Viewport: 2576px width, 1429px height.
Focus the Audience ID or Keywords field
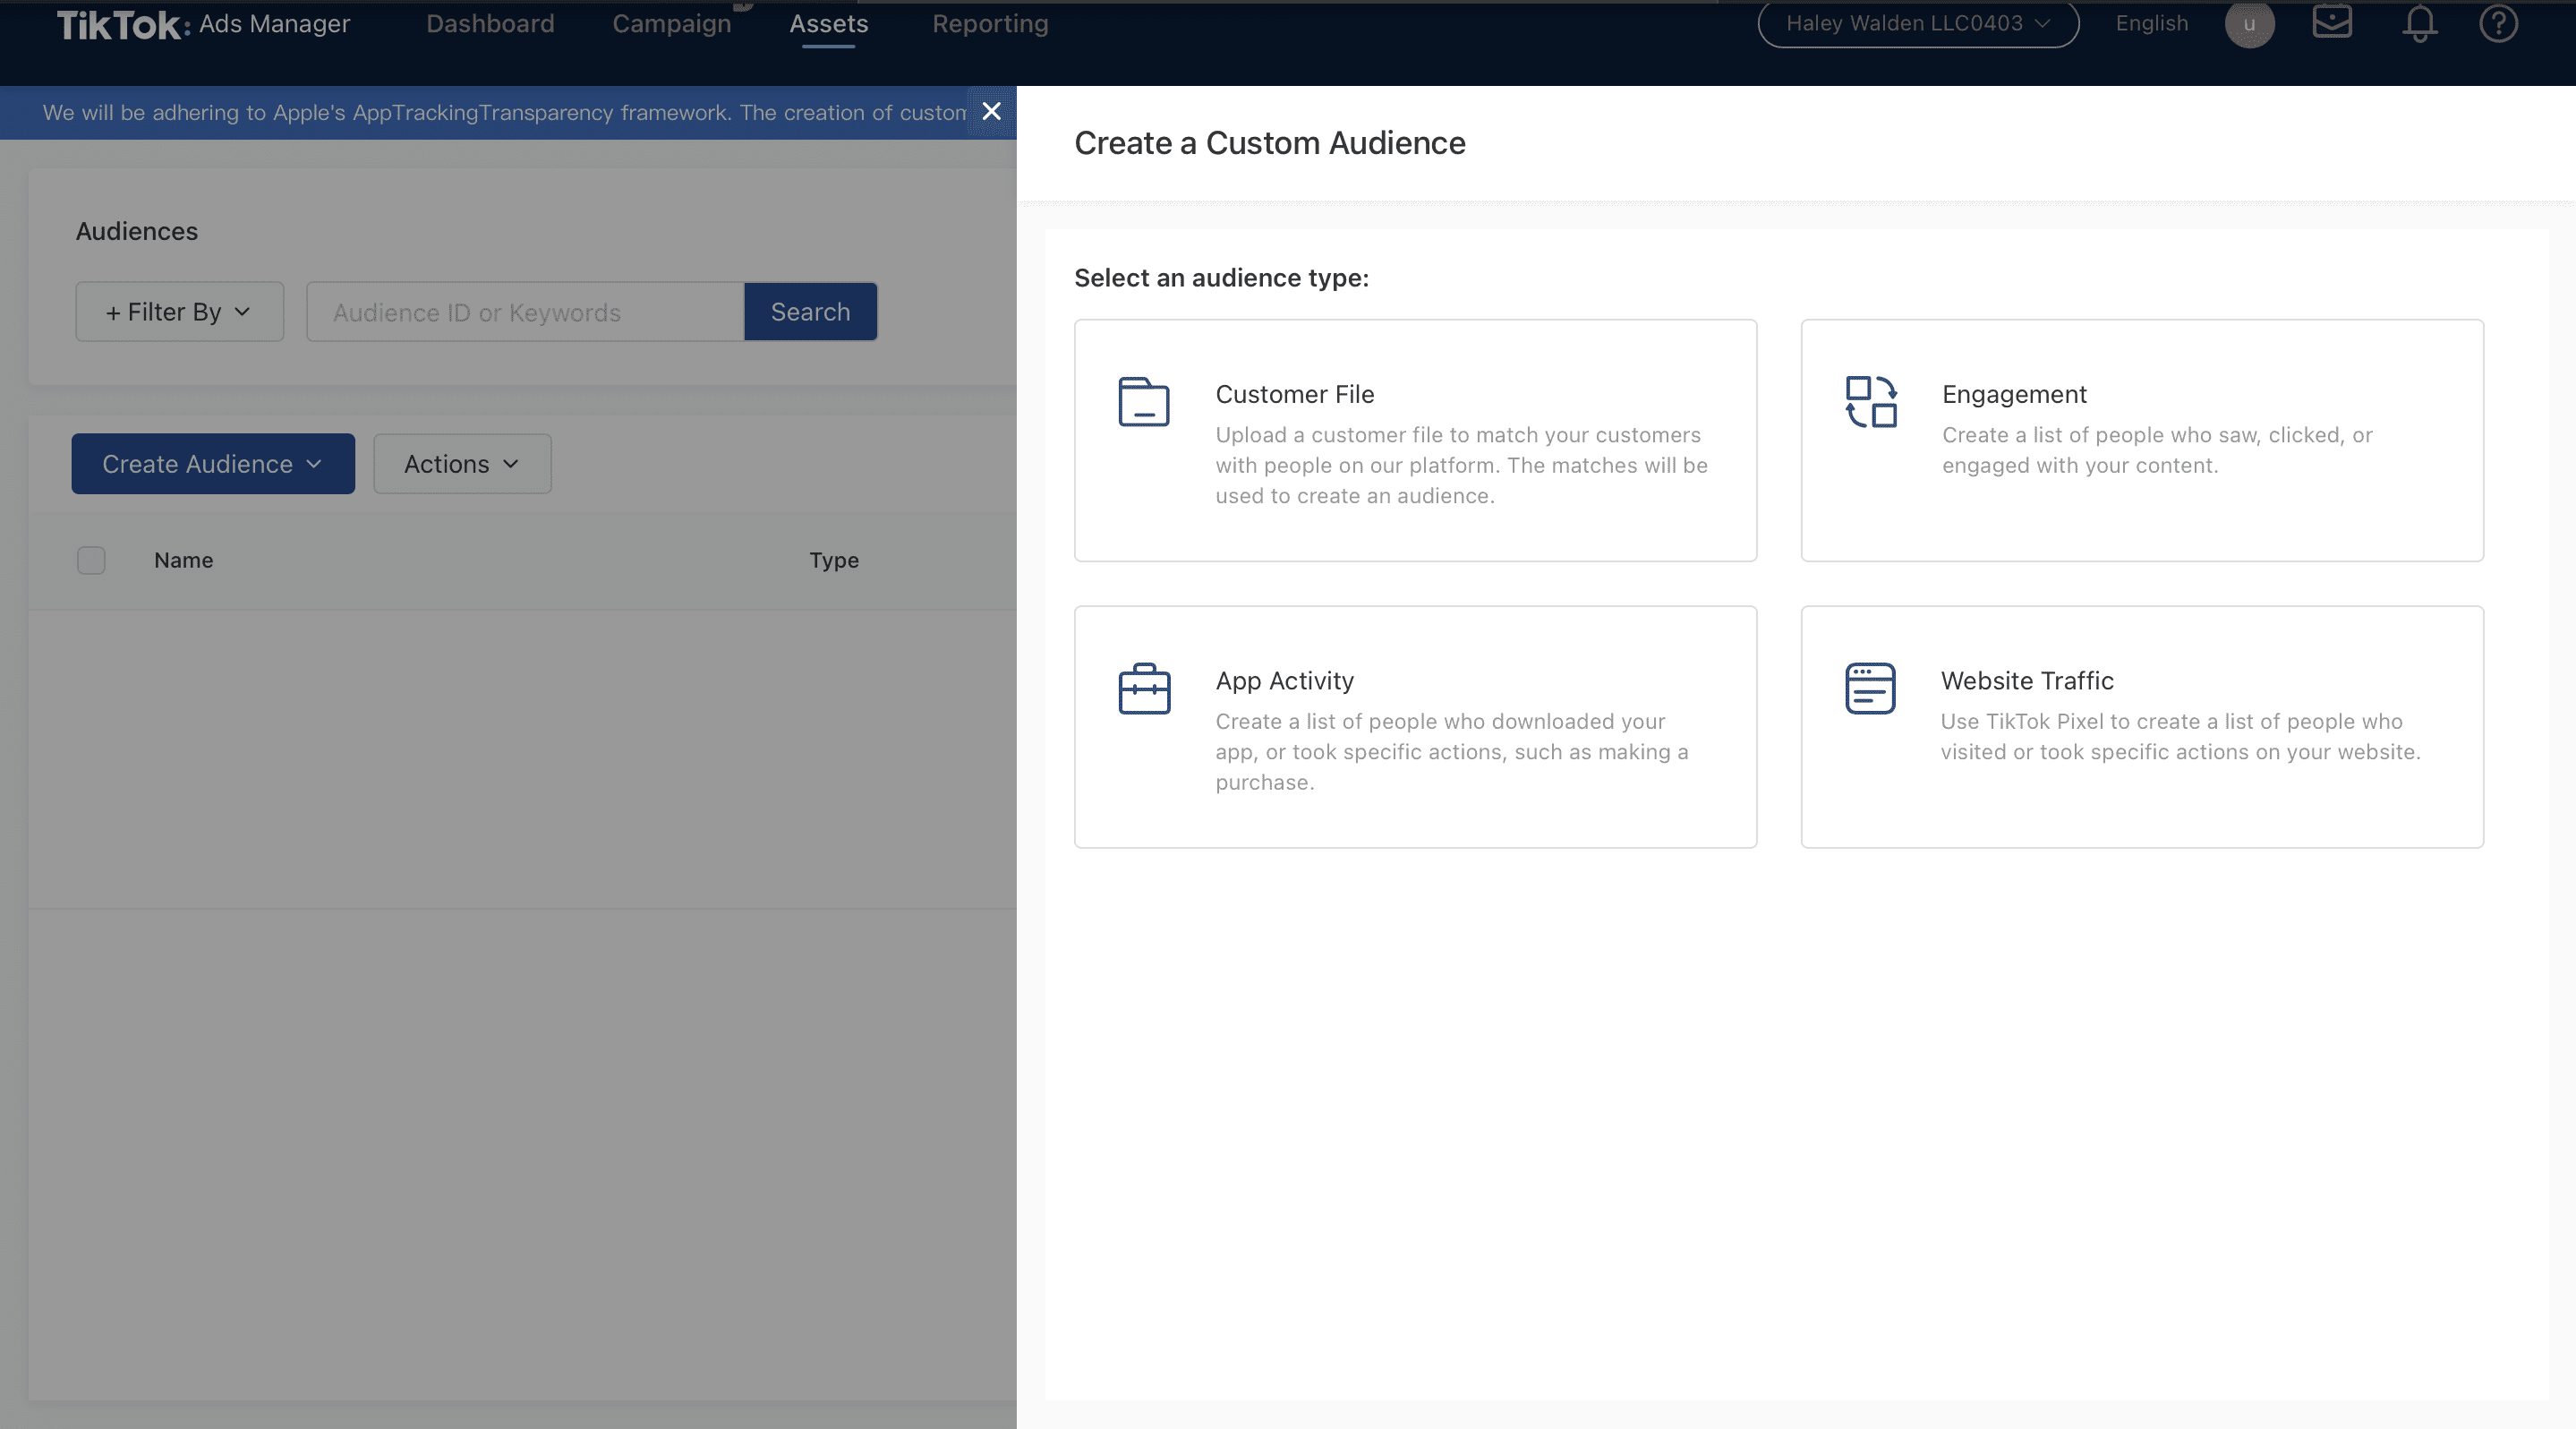[525, 312]
